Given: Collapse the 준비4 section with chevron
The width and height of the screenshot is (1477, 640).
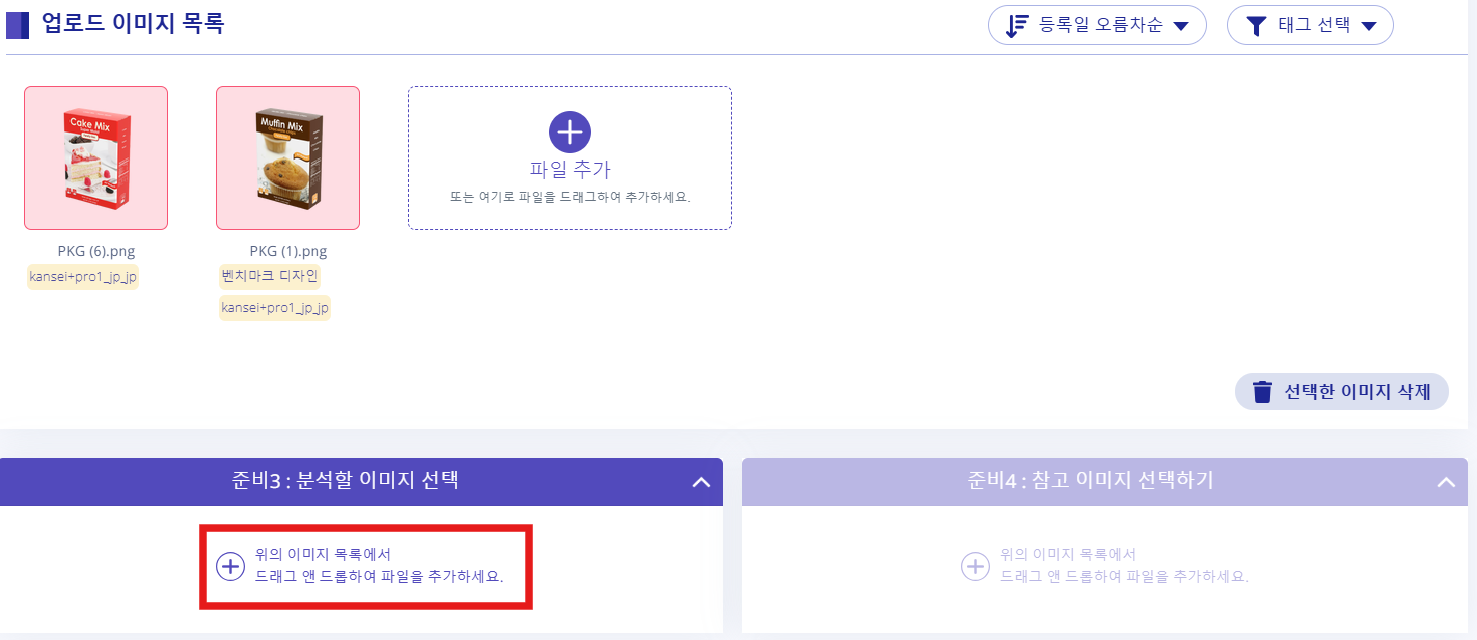Looking at the screenshot, I should (1446, 482).
